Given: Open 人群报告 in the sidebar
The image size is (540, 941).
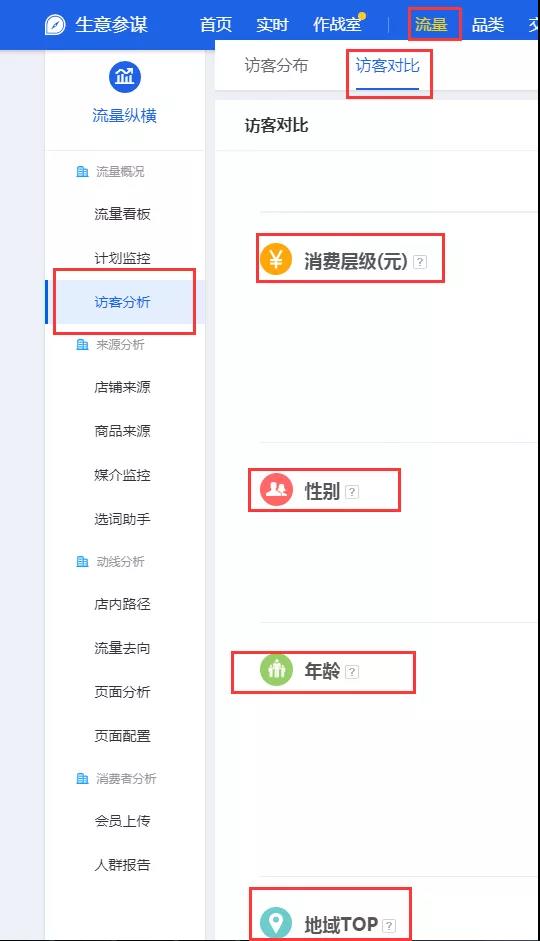Looking at the screenshot, I should point(122,865).
